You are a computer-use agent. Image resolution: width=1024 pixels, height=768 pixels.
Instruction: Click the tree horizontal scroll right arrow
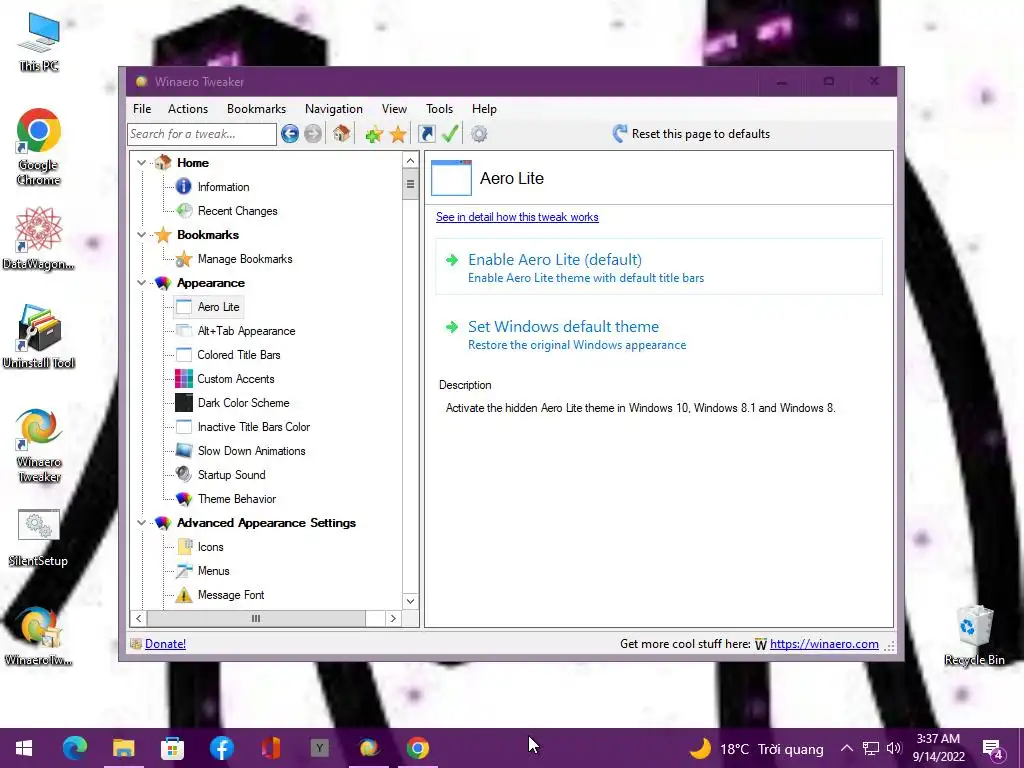(x=392, y=618)
